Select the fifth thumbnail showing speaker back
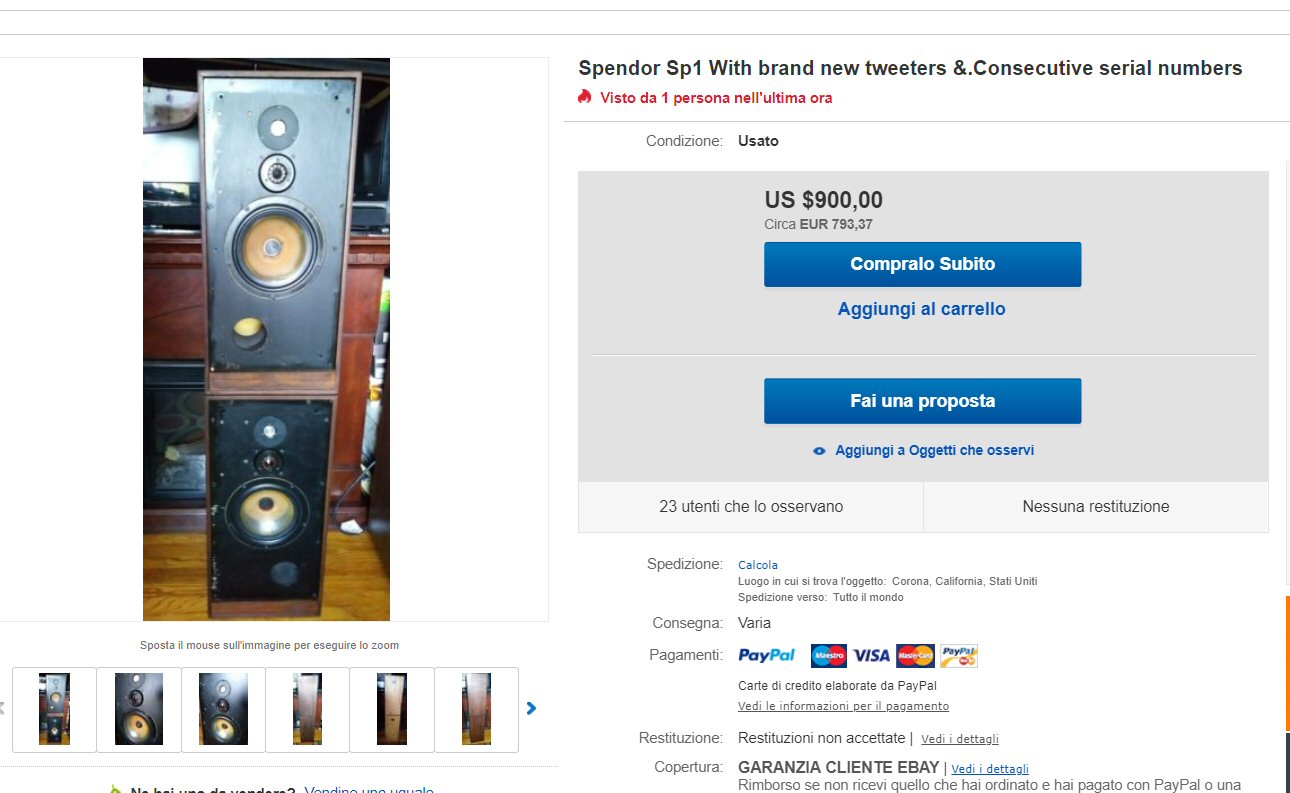Image resolution: width=1290 pixels, height=793 pixels. (392, 709)
